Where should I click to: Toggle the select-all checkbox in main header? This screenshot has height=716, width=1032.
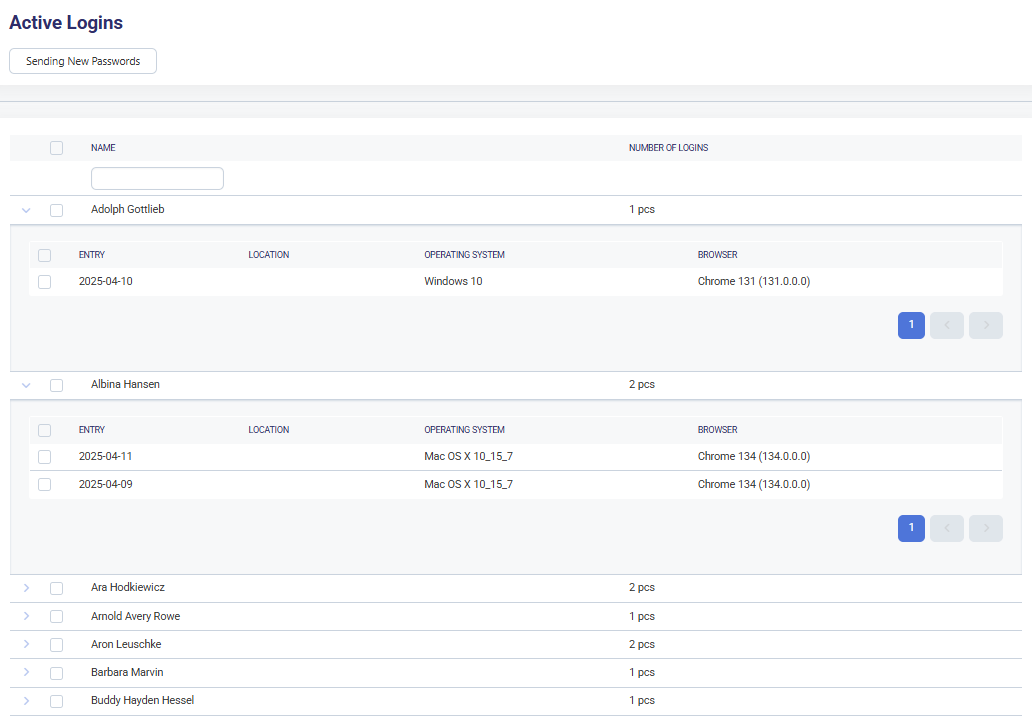point(57,148)
